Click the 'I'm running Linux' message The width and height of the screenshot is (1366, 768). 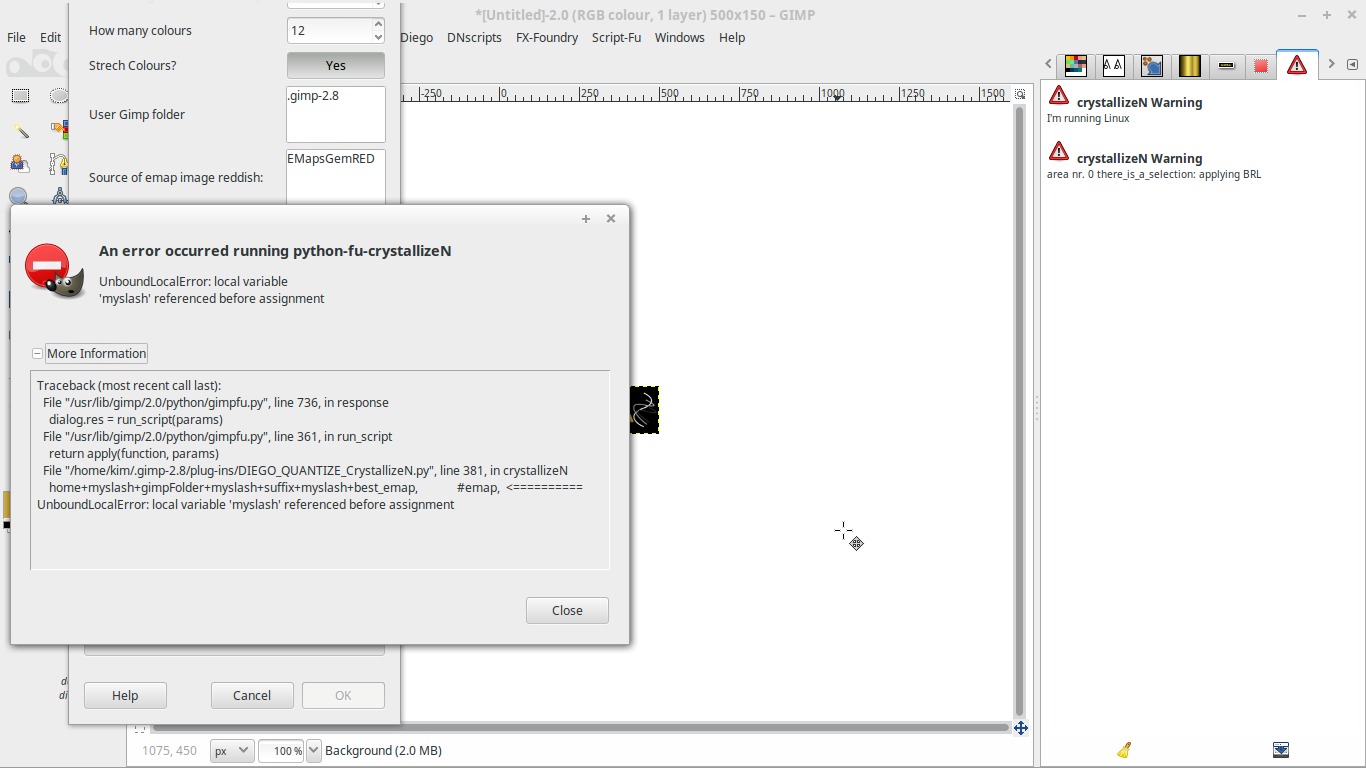coord(1088,118)
